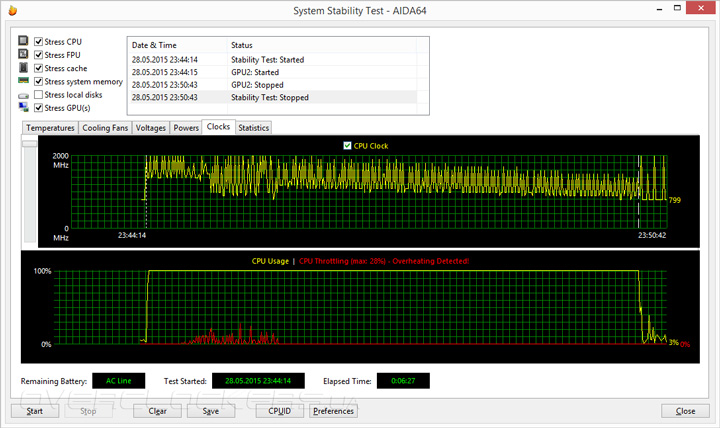Click the 799 MHz current clock readout

pyautogui.click(x=675, y=200)
